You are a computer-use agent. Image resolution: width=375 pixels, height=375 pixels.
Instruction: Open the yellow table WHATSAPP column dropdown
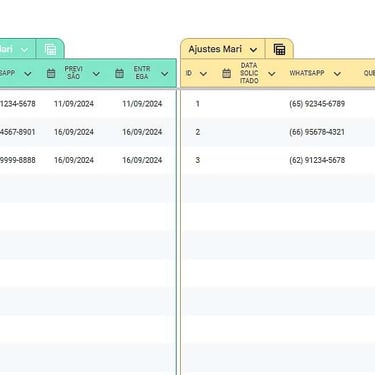click(337, 74)
